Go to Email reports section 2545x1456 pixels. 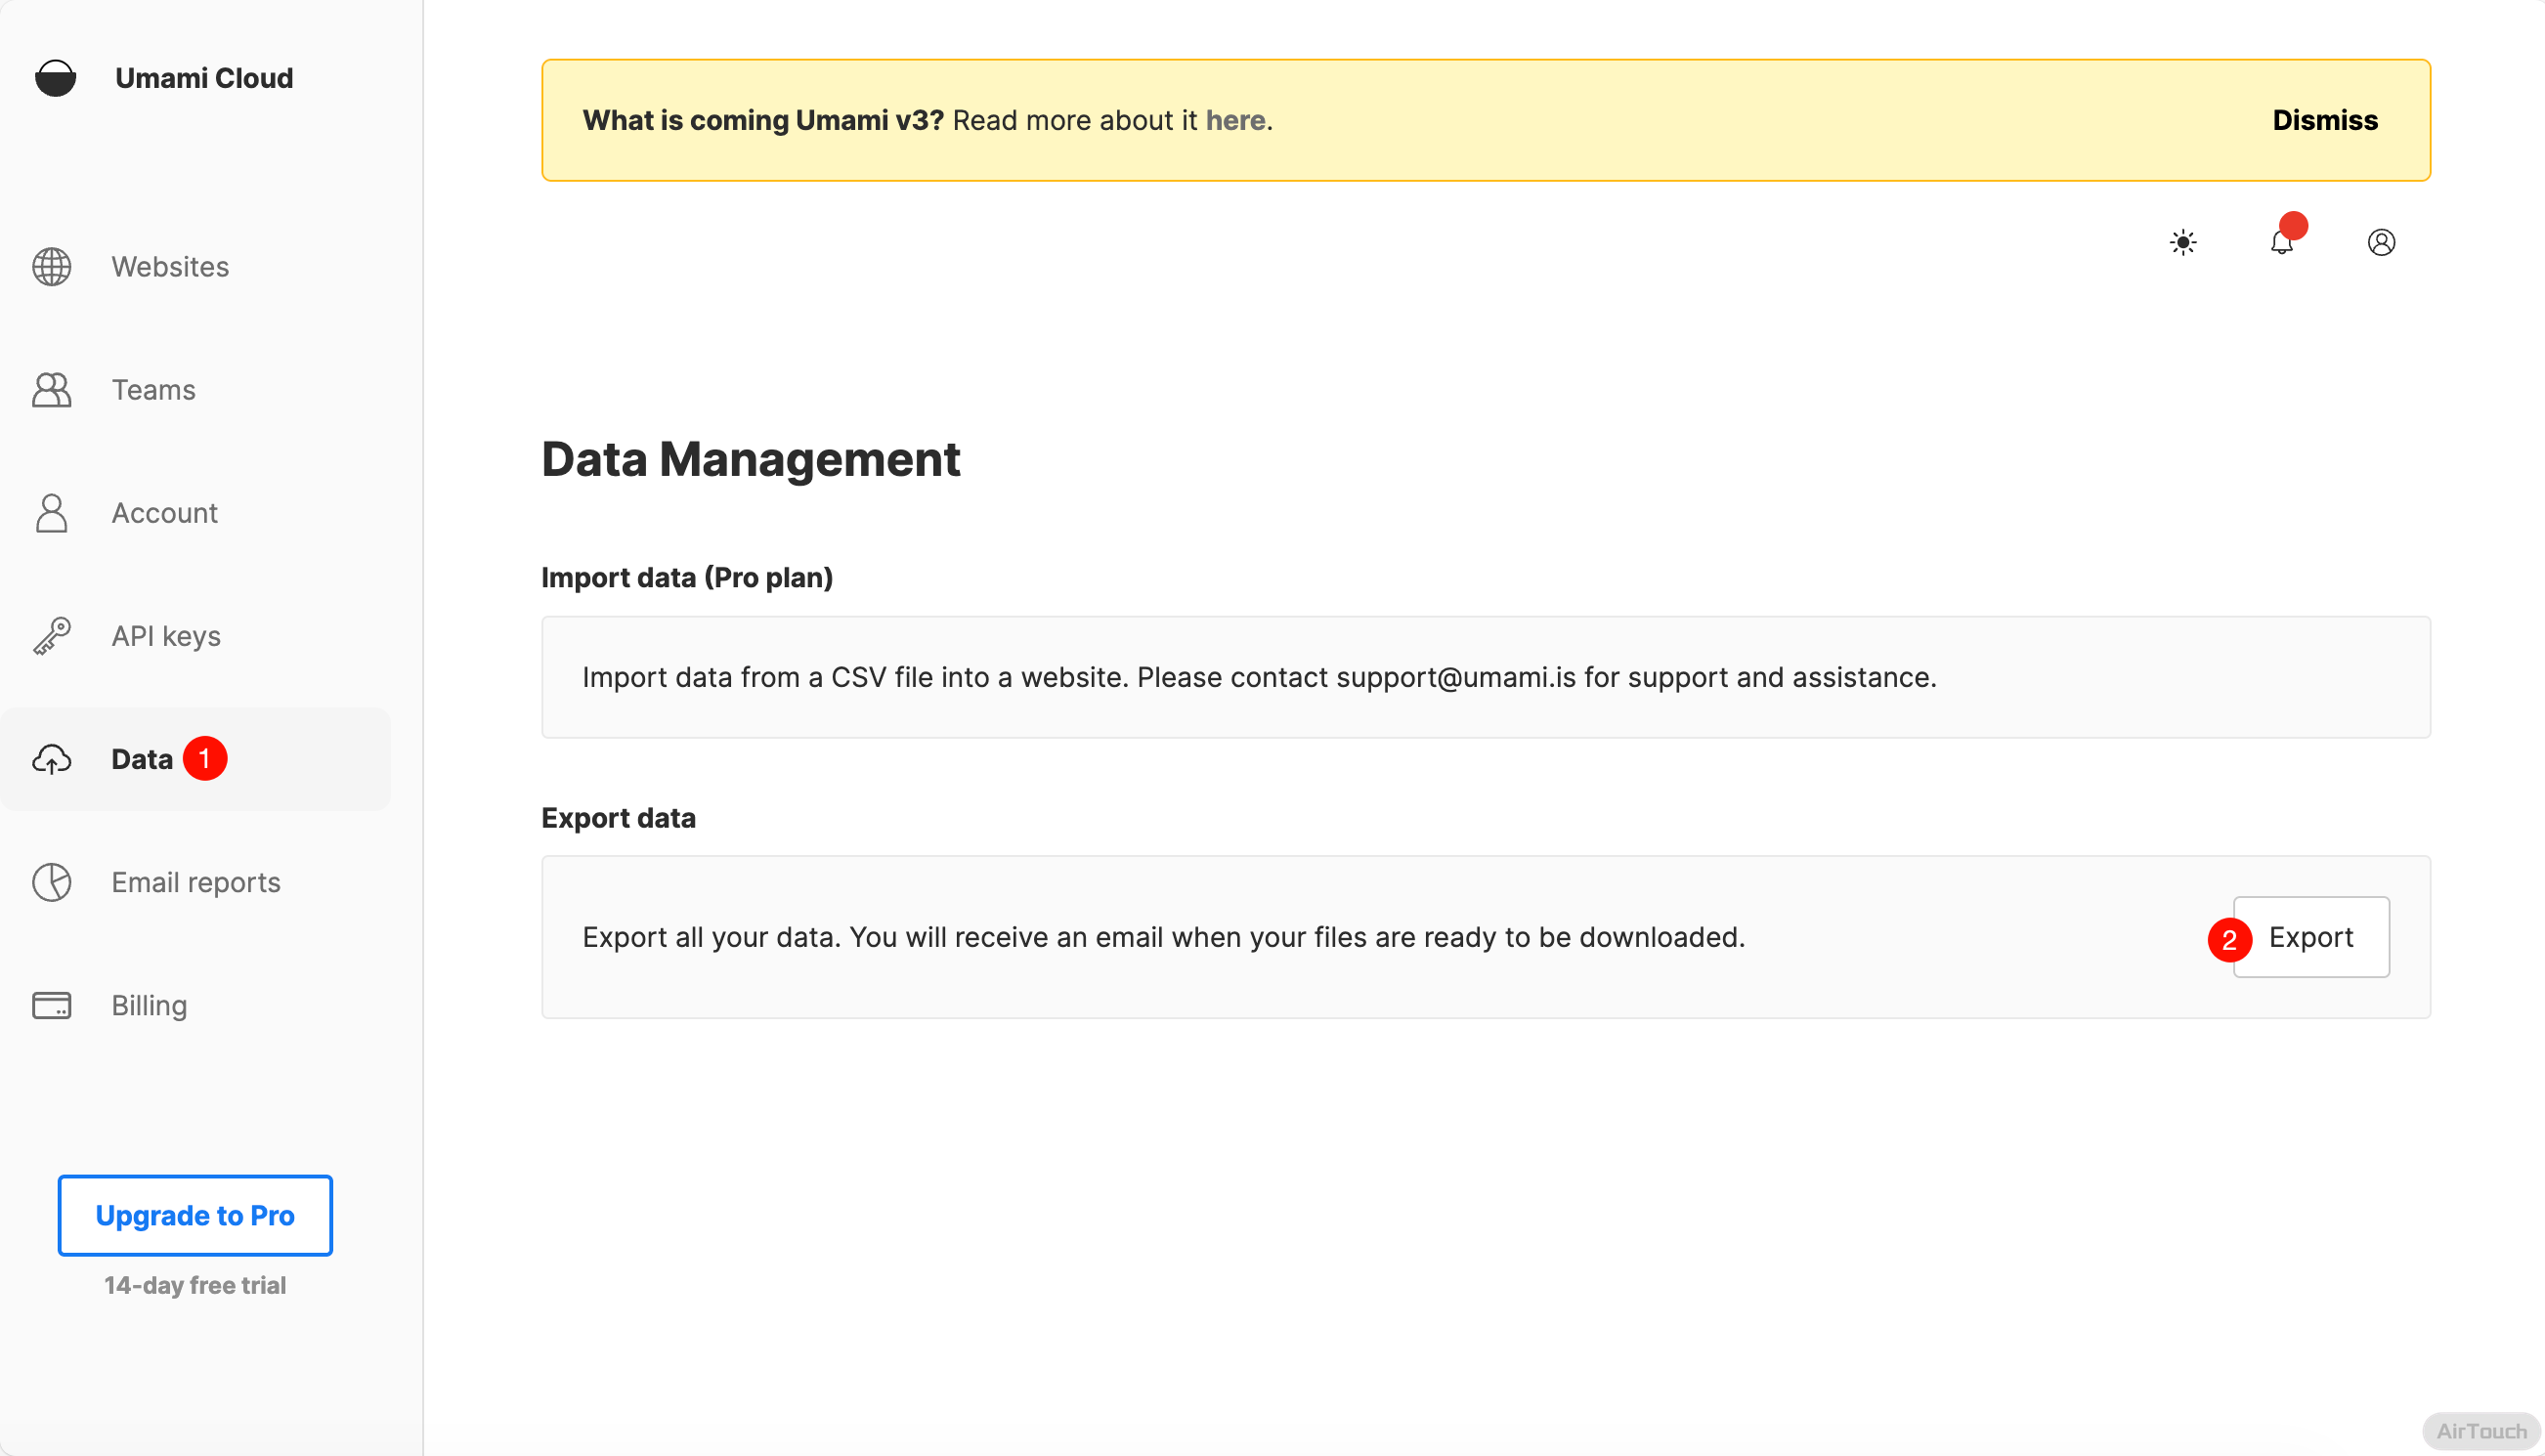(x=196, y=883)
